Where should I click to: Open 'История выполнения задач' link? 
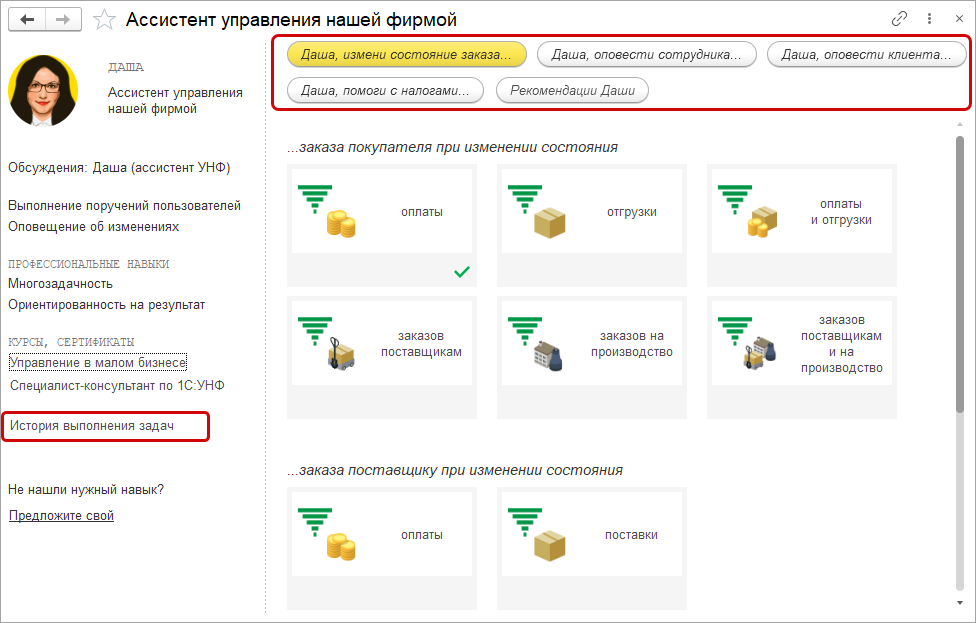tap(92, 426)
